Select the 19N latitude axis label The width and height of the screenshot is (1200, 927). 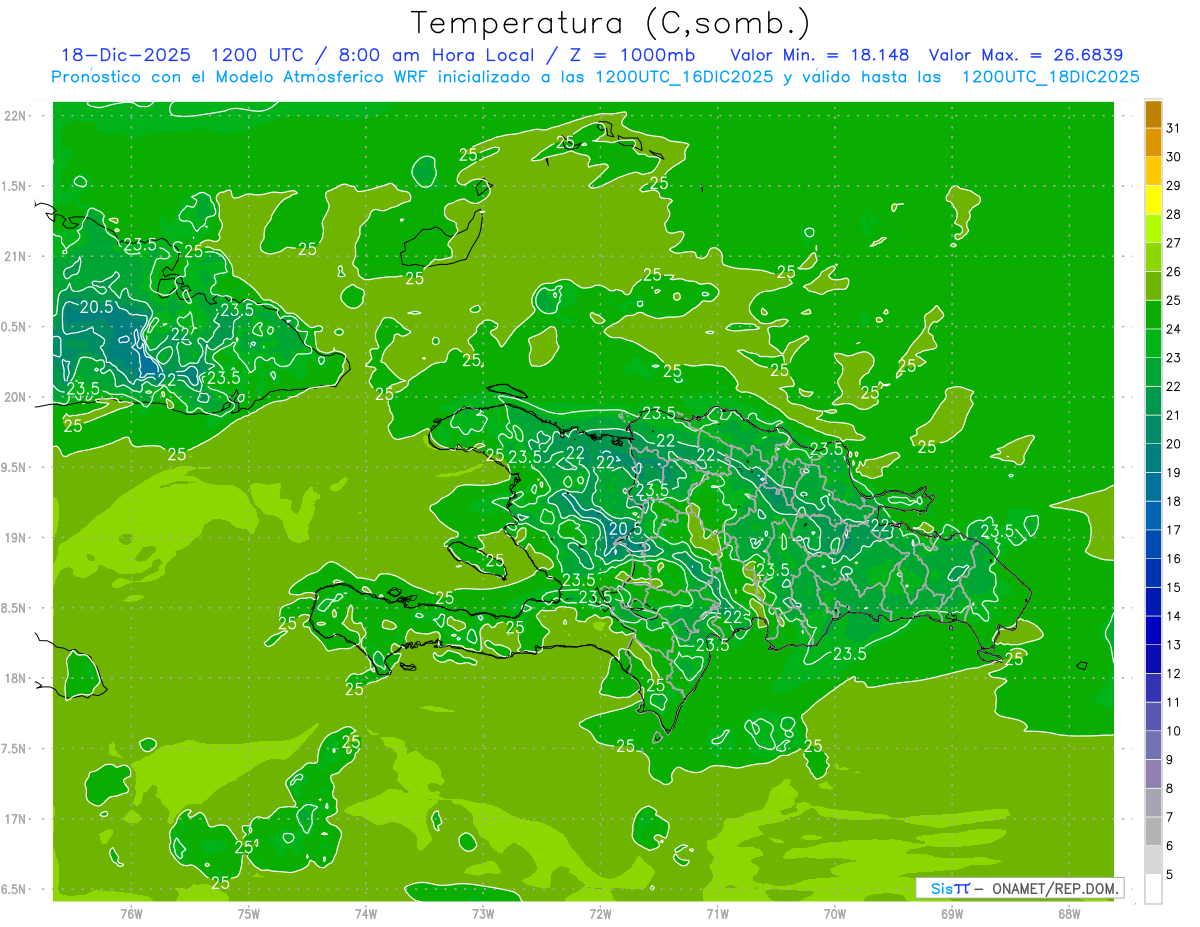15,538
